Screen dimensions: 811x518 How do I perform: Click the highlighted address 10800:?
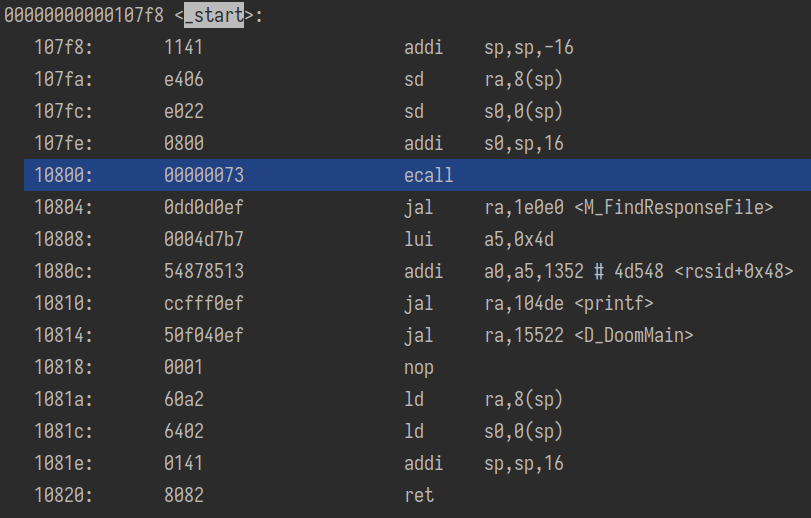click(64, 175)
